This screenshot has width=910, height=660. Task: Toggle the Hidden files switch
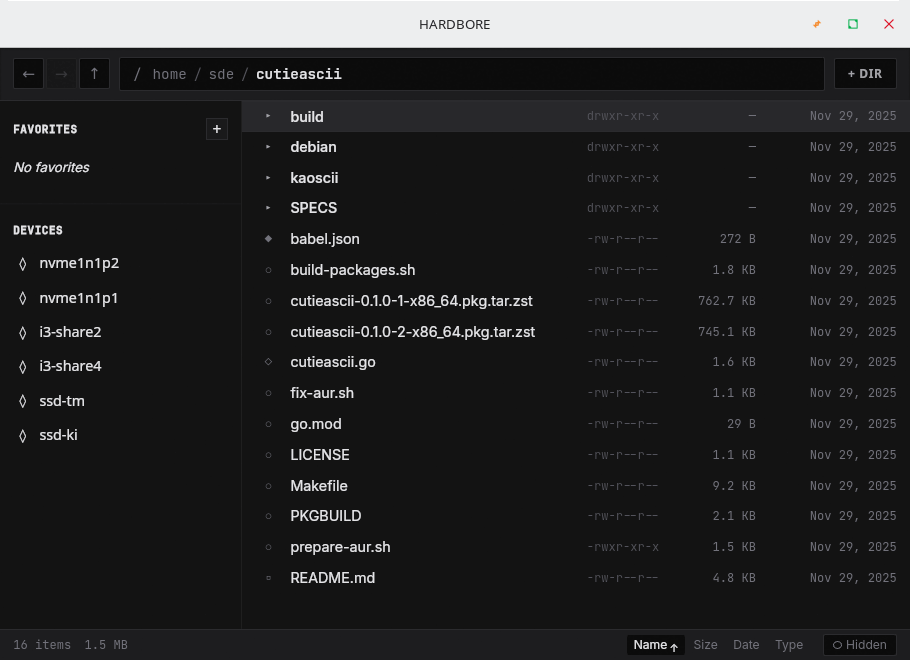tap(859, 645)
